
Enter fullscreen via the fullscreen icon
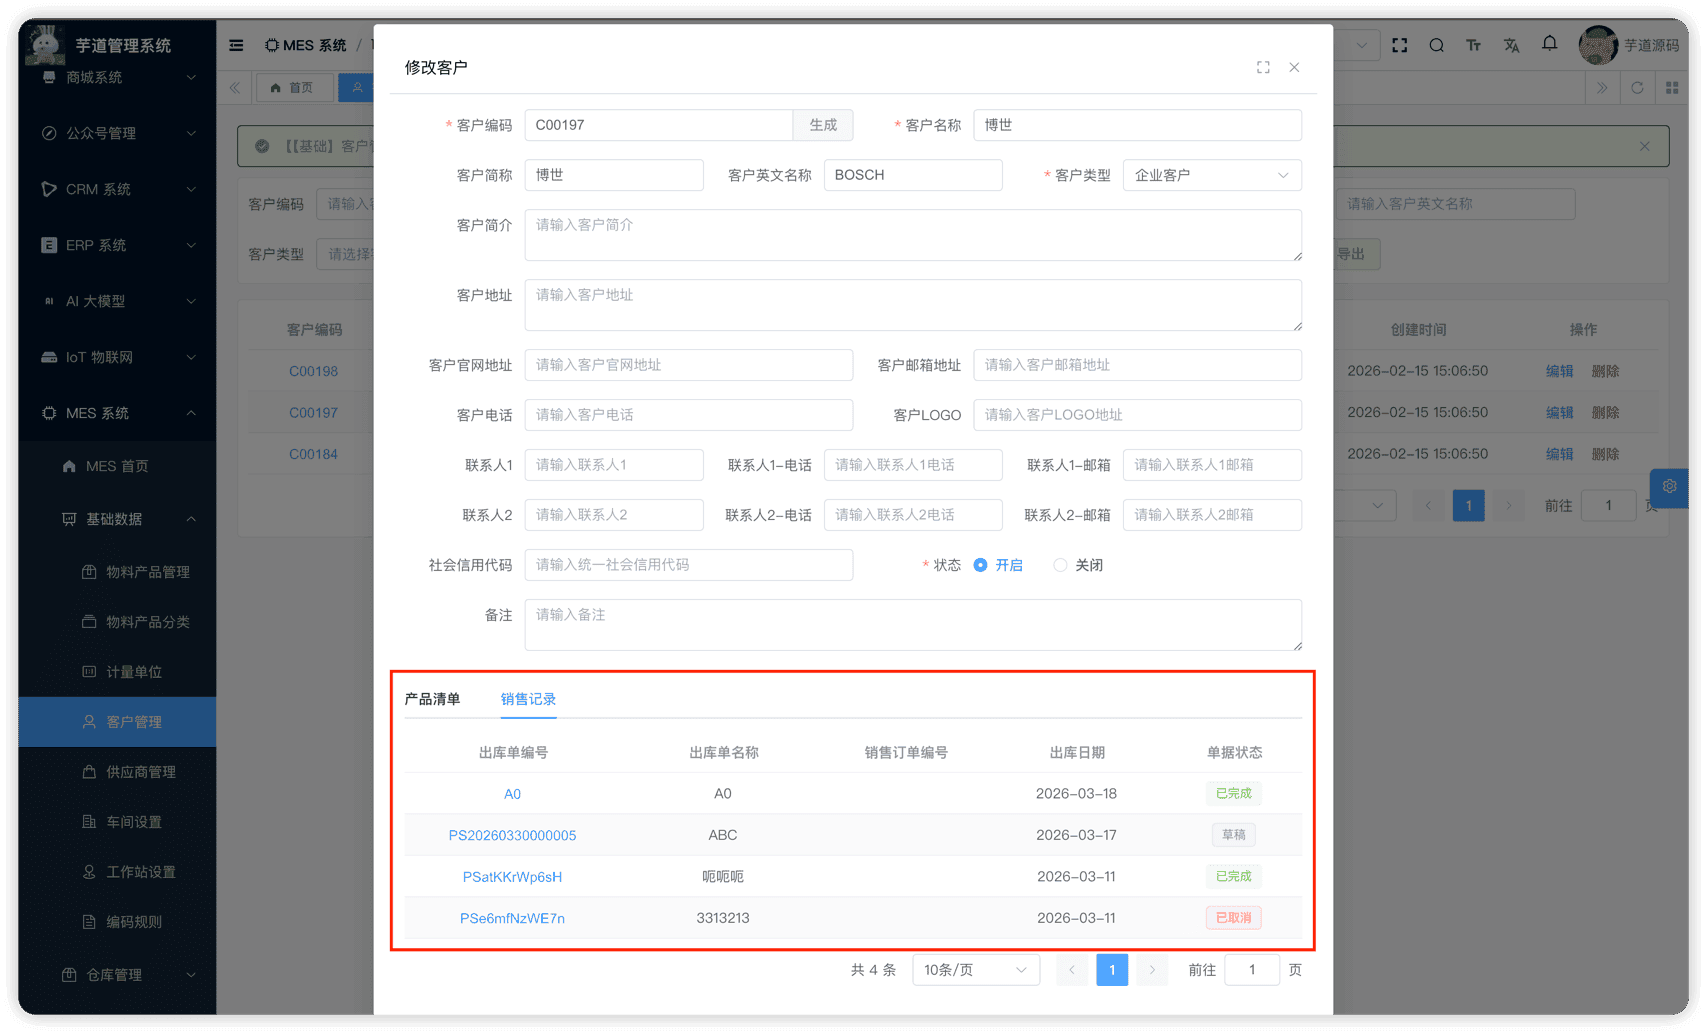[1399, 45]
